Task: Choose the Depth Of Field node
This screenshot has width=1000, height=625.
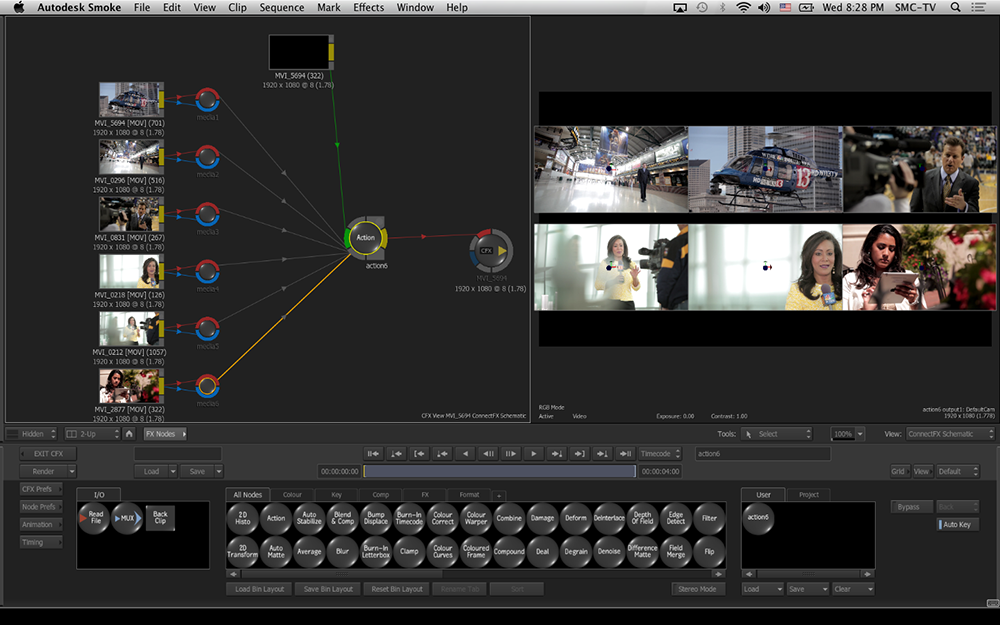Action: [x=642, y=518]
